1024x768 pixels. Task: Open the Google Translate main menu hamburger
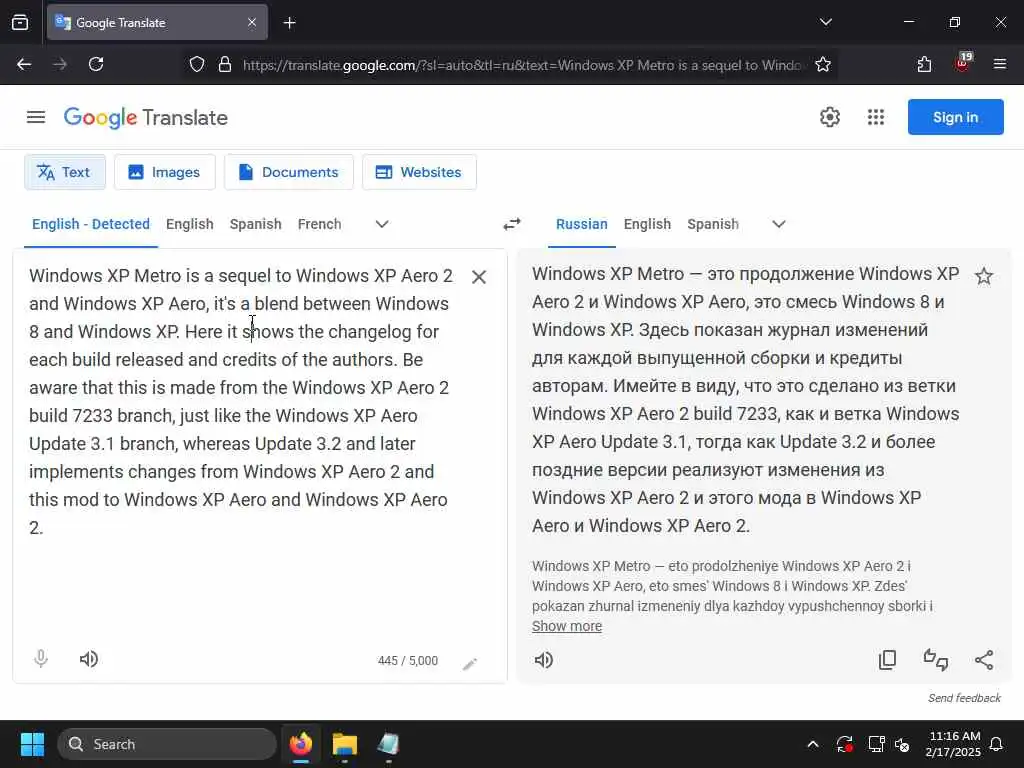coord(36,117)
